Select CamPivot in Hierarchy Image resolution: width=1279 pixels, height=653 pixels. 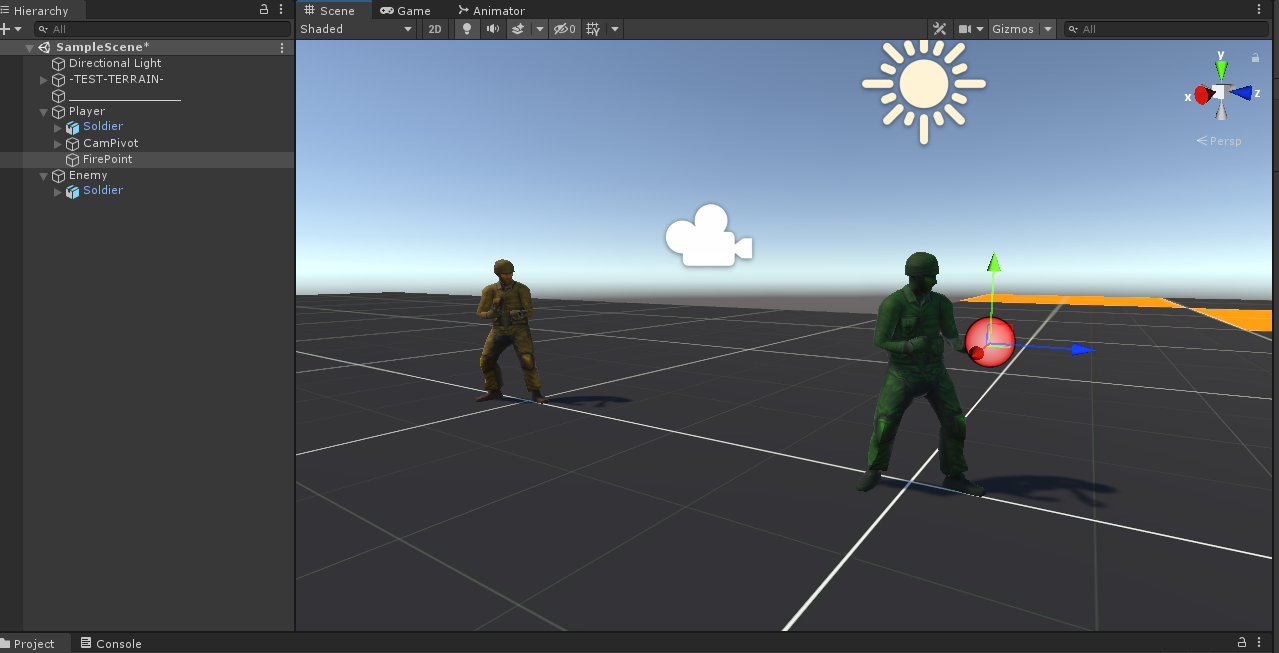[111, 143]
